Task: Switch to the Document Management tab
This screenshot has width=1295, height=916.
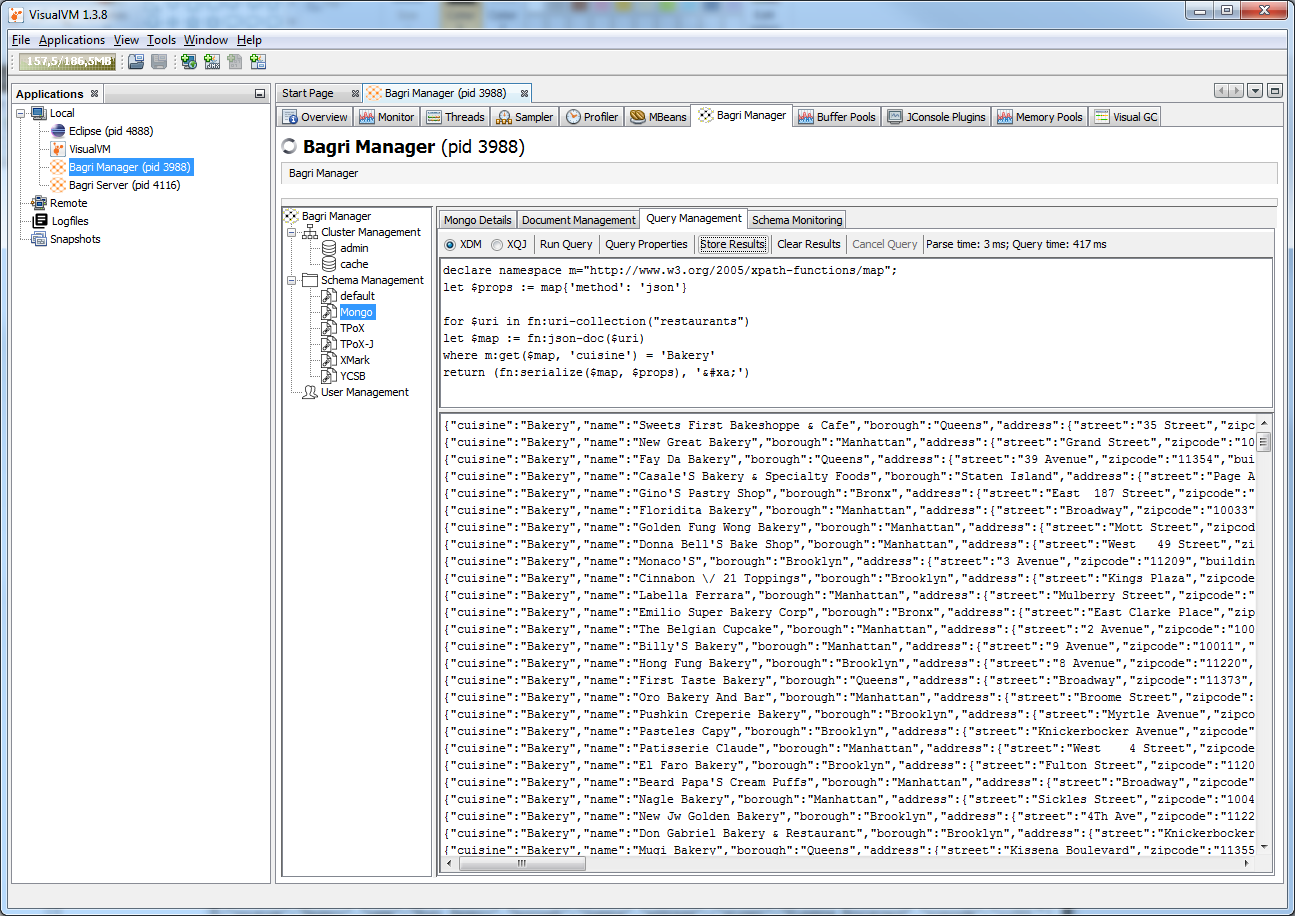Action: click(578, 220)
